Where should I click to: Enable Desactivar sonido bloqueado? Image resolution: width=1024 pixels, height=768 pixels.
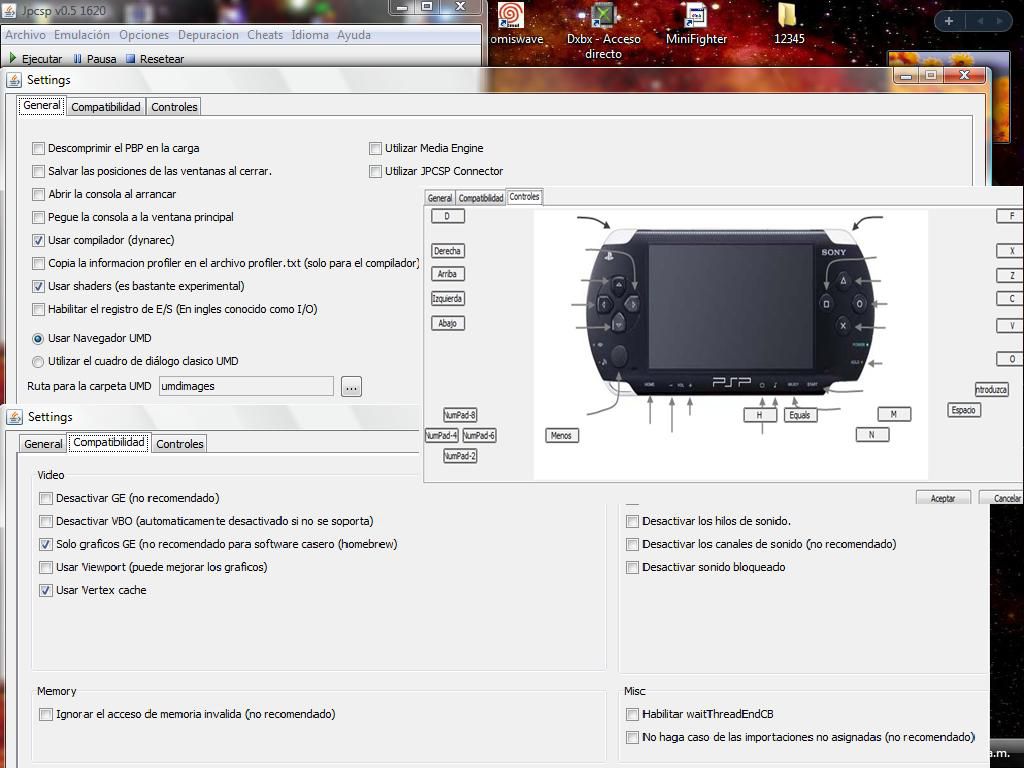click(x=632, y=567)
